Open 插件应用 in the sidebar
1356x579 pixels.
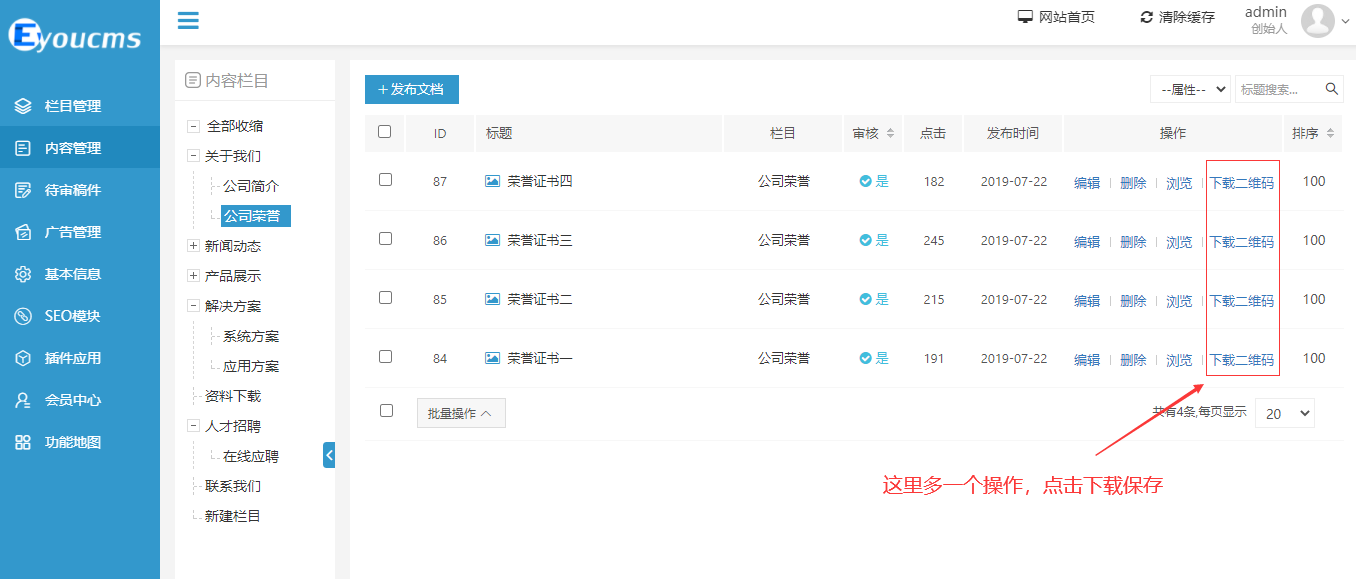80,358
